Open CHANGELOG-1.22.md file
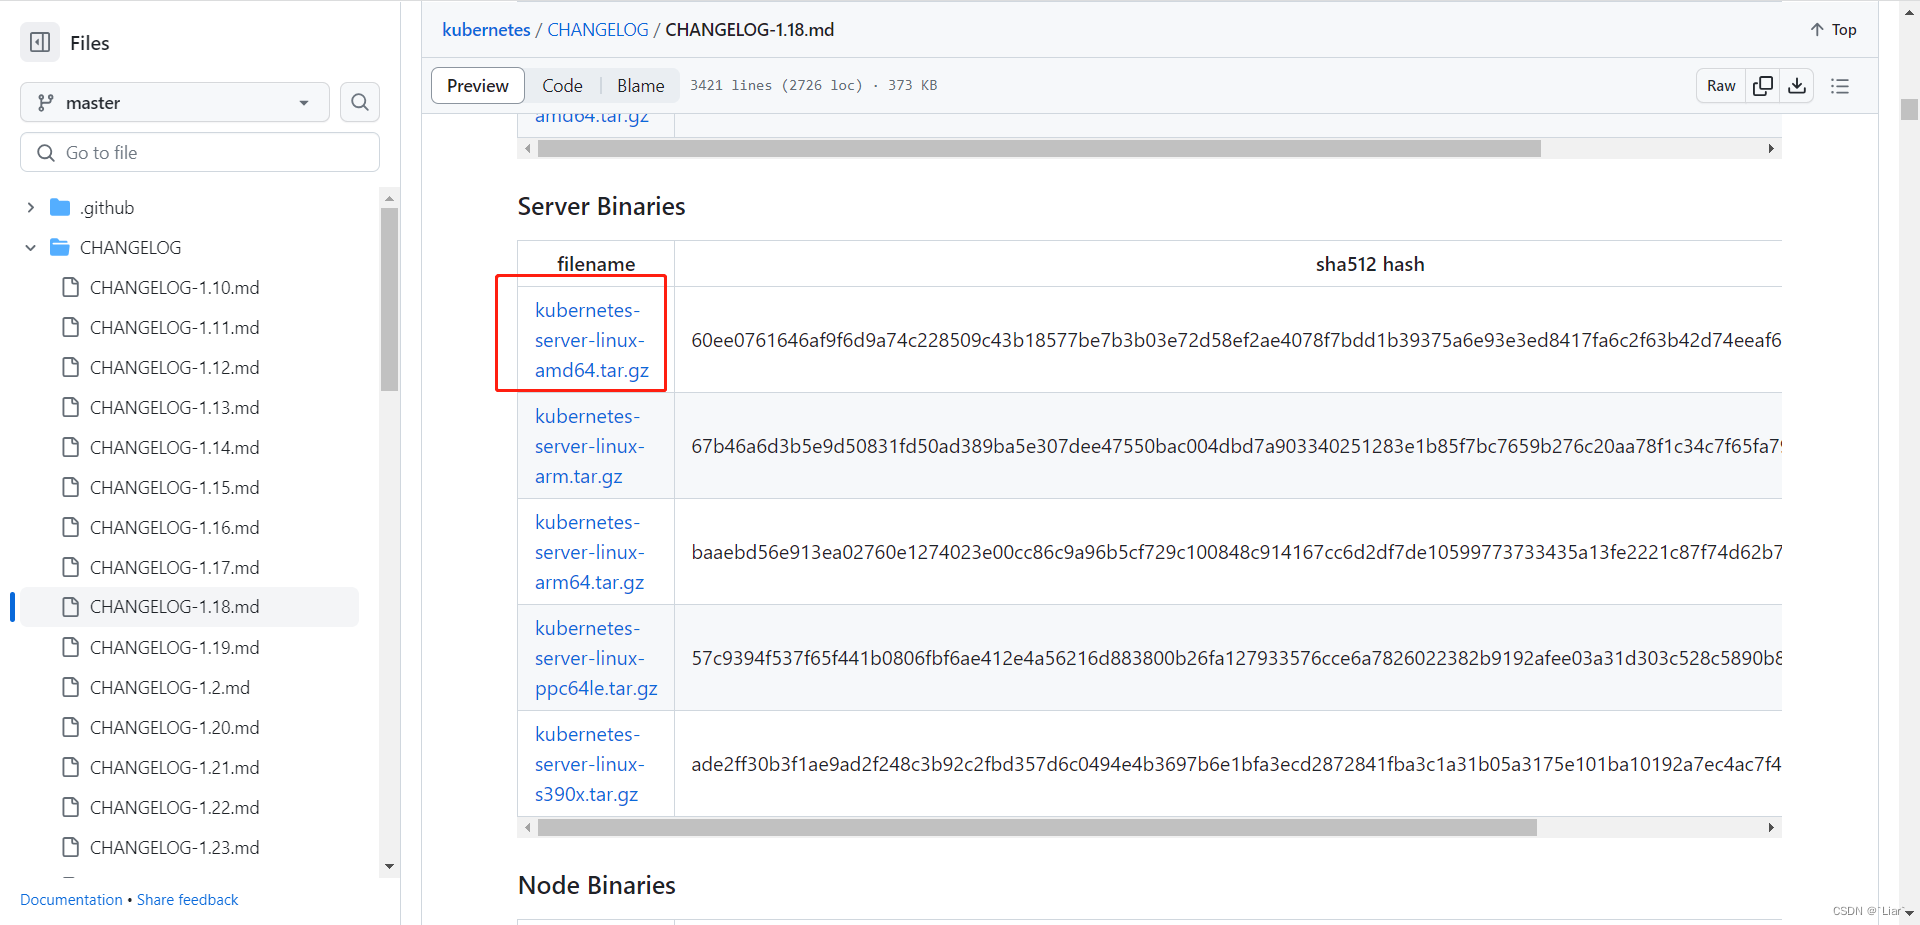 point(174,808)
